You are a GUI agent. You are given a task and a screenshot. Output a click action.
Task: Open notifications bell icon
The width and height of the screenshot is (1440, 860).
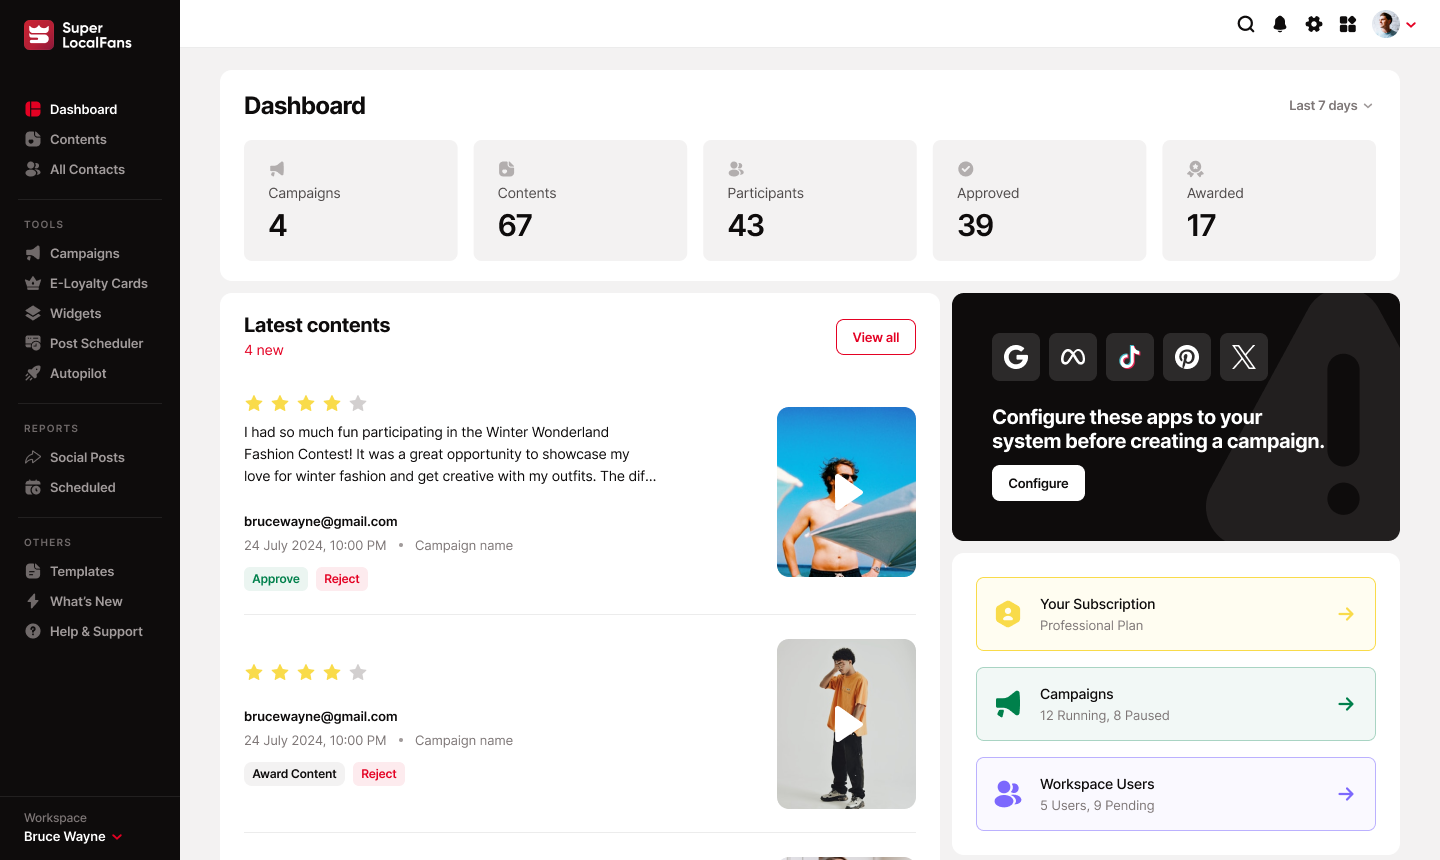[x=1280, y=24]
